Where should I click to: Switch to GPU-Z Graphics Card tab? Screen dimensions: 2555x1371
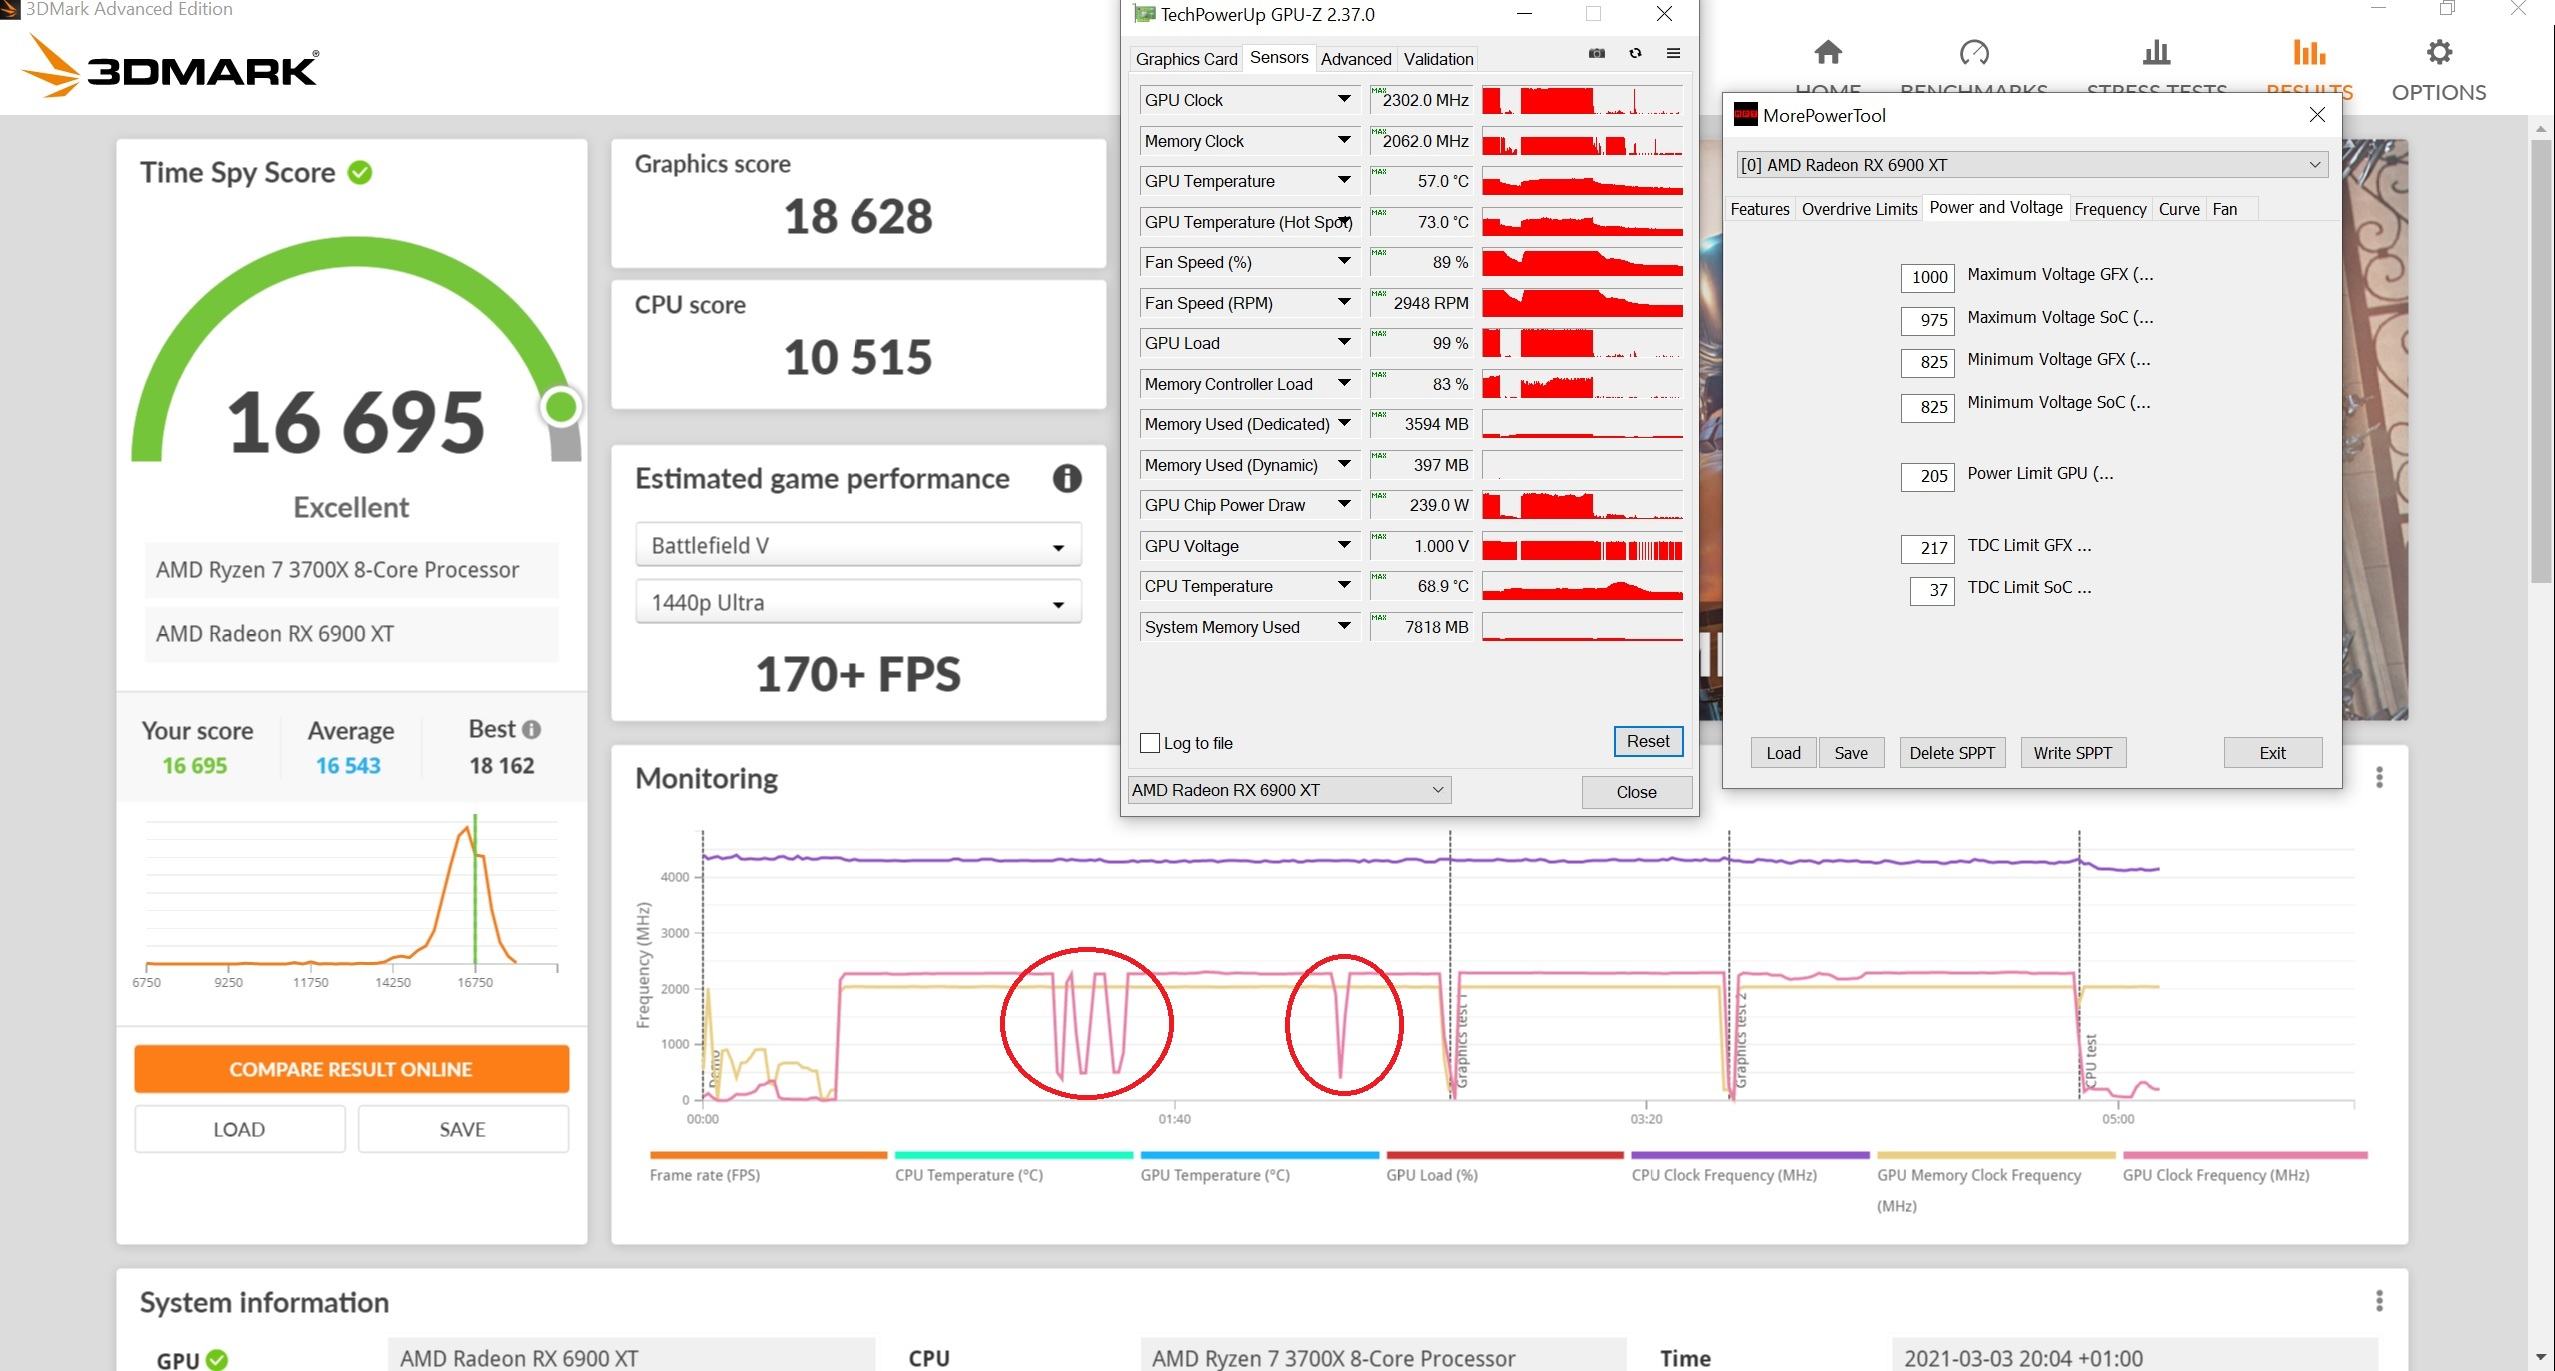[x=1186, y=59]
